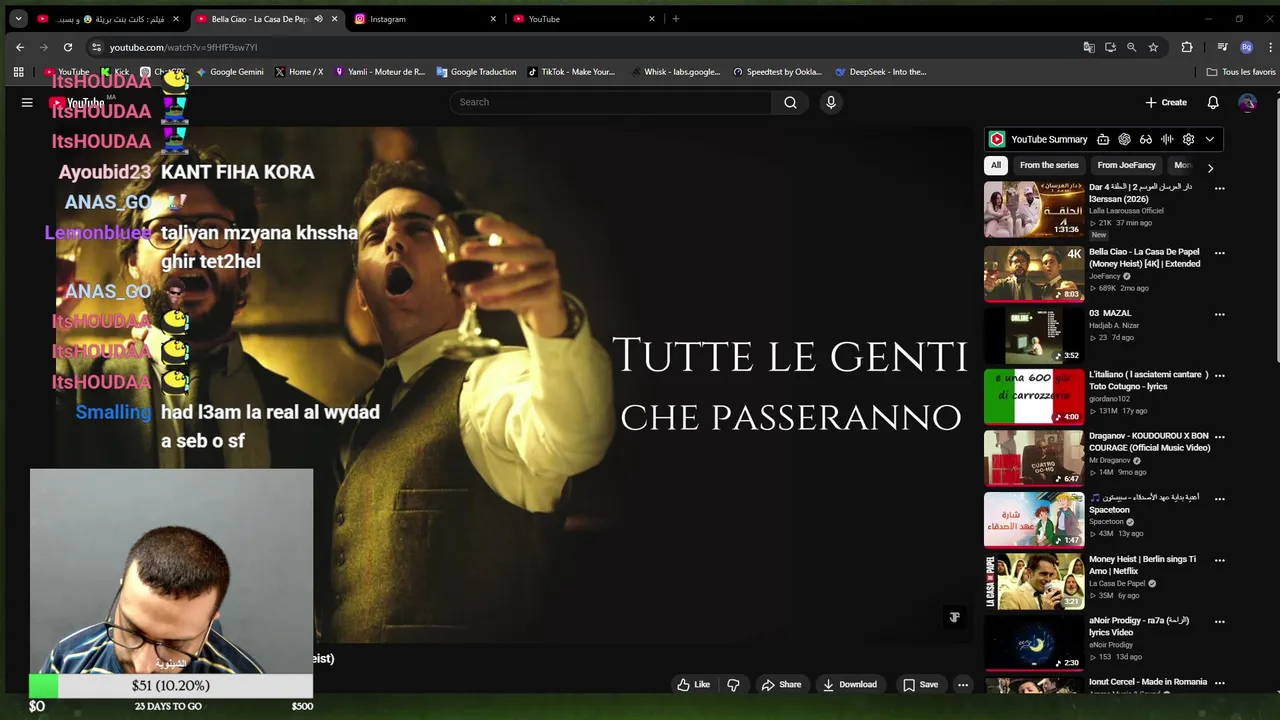Image resolution: width=1280 pixels, height=720 pixels.
Task: Like the video
Action: coord(693,685)
